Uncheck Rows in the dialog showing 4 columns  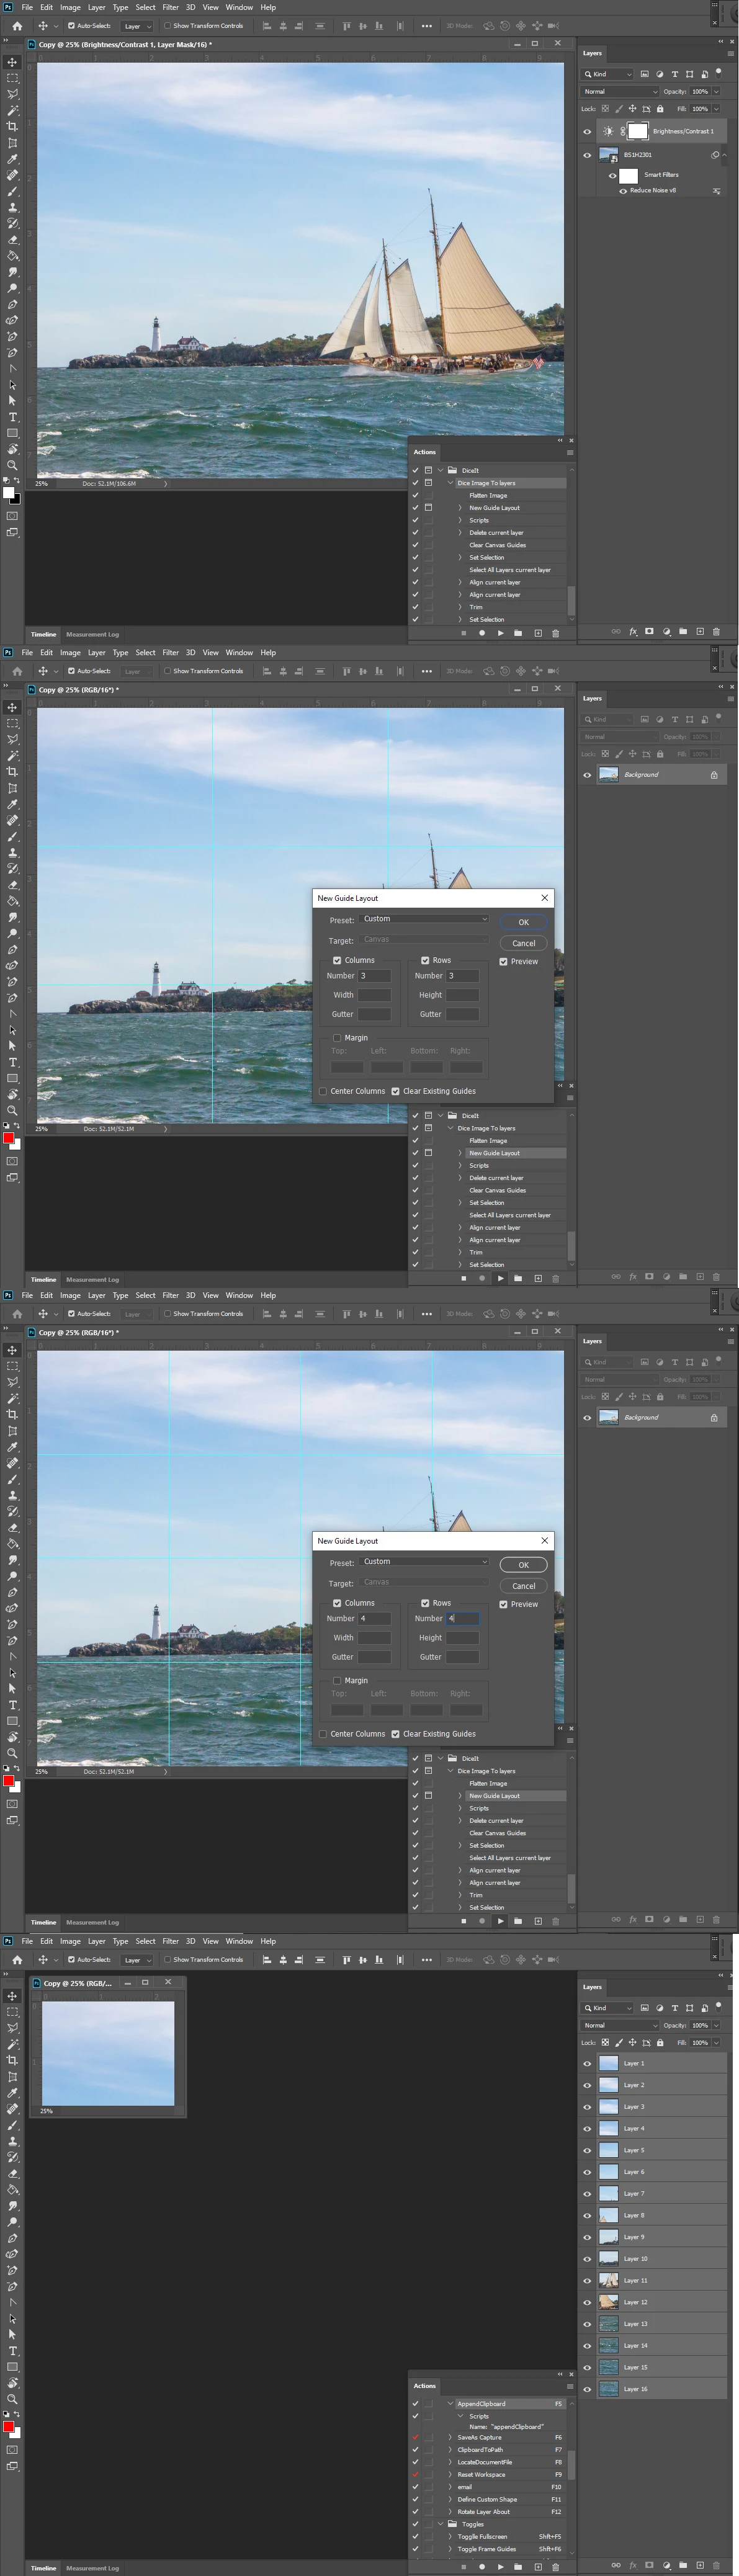(x=425, y=1603)
